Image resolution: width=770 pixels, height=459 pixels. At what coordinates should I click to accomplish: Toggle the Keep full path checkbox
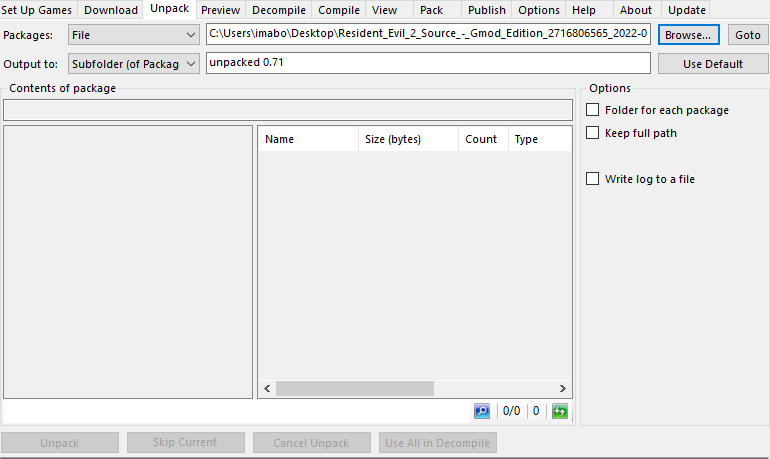(x=593, y=133)
